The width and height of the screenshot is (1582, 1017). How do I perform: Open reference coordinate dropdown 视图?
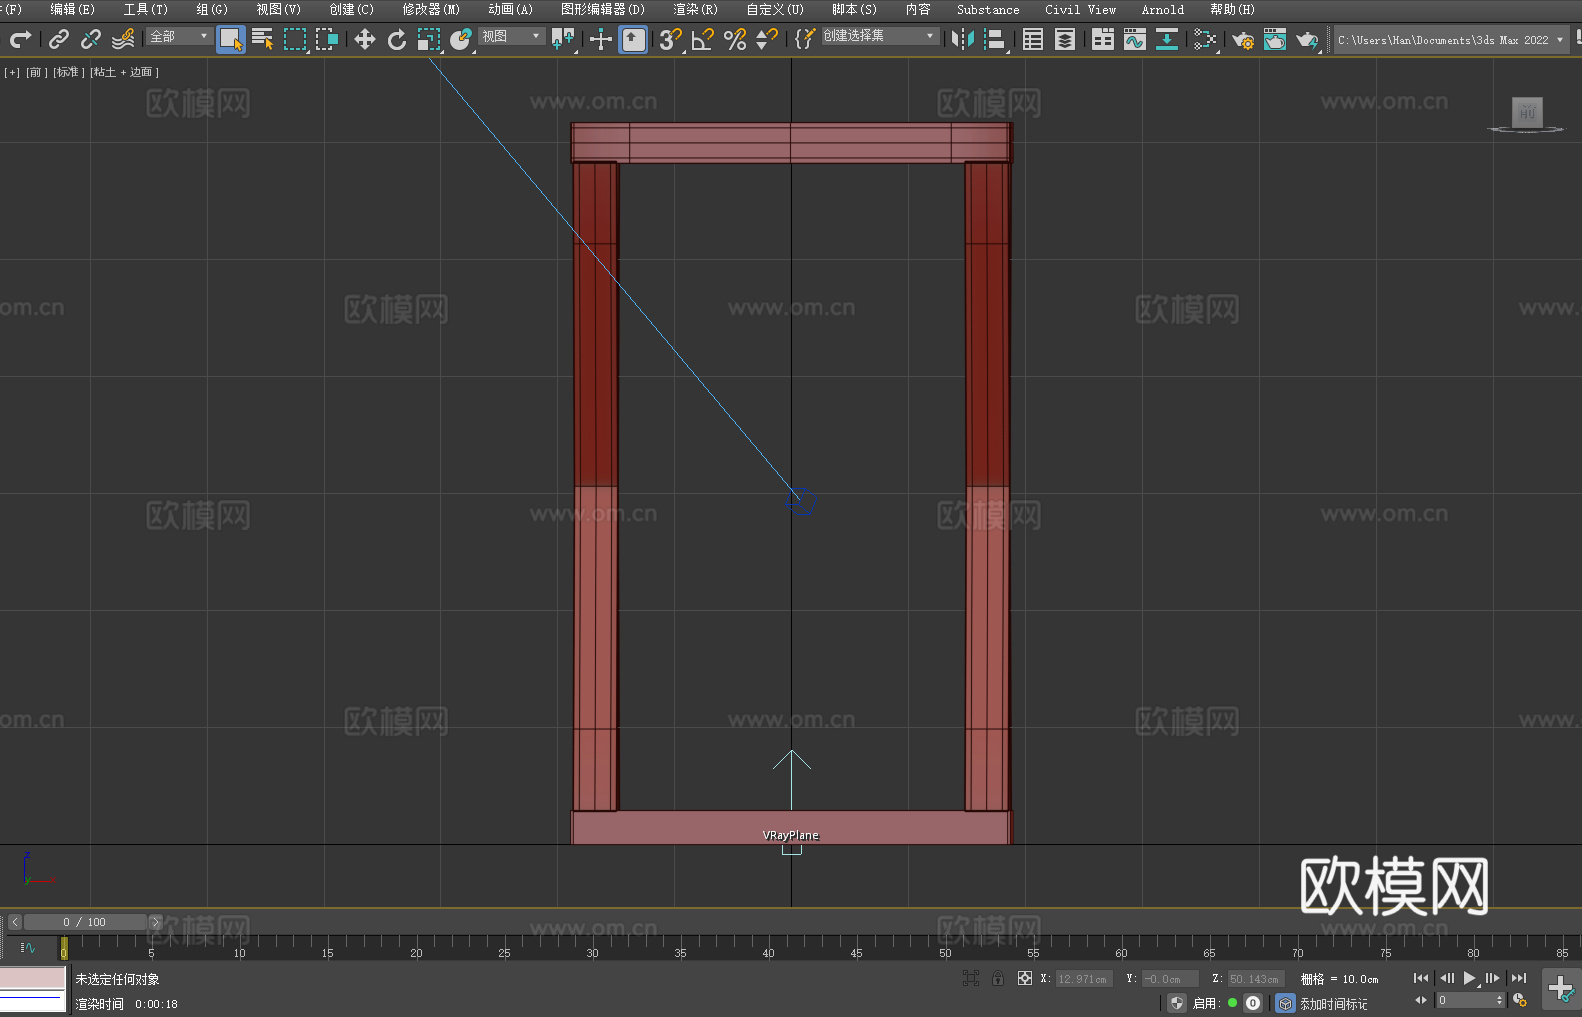[511, 36]
